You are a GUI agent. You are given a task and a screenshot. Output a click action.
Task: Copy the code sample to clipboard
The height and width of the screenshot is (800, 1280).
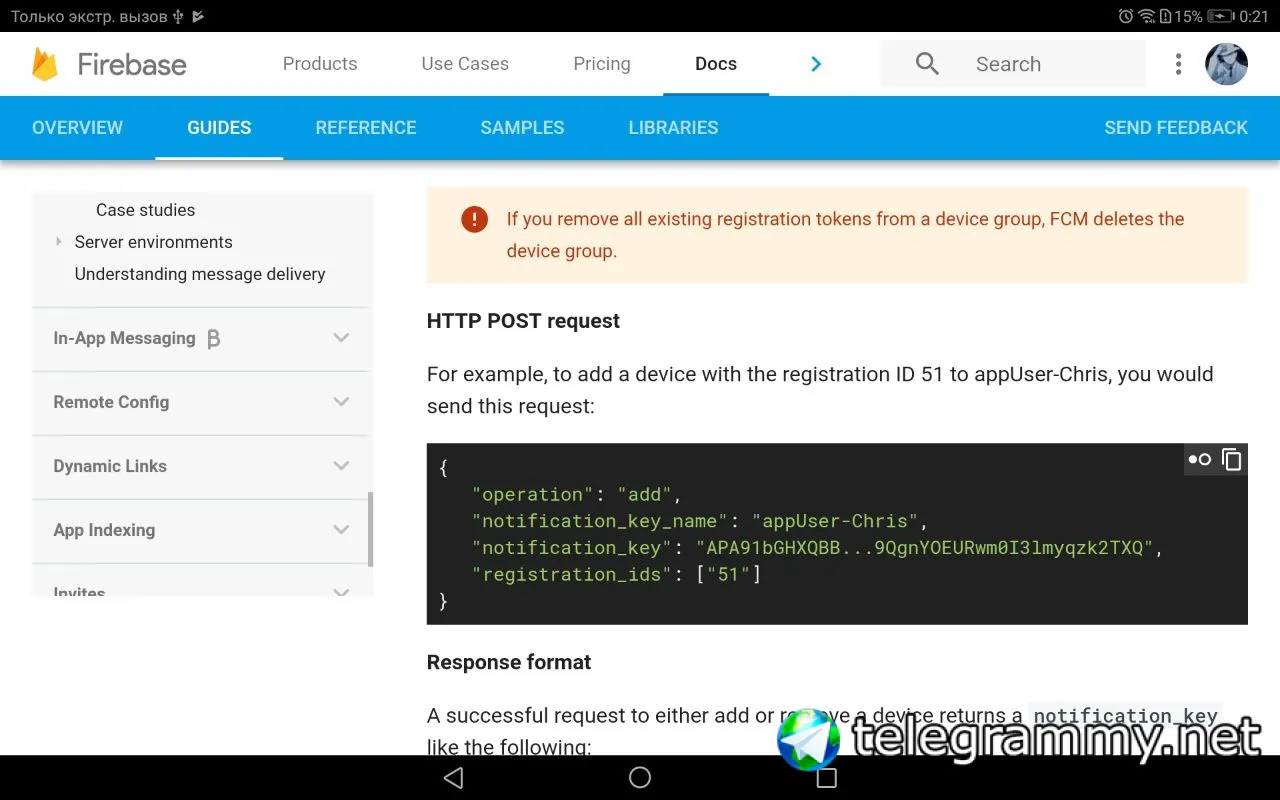point(1232,459)
